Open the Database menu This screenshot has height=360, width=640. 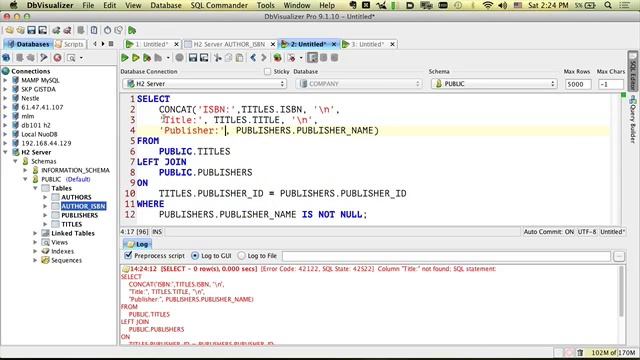[x=166, y=5]
